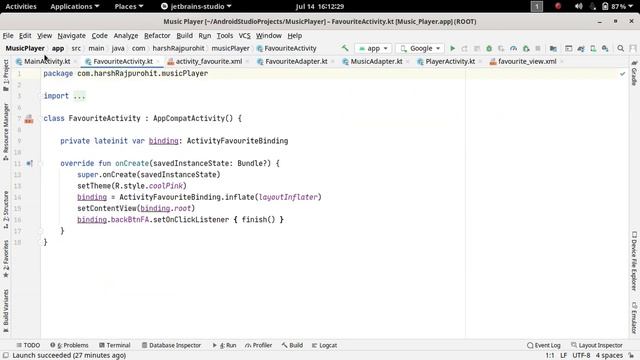
Task: Click the red recording indicator in top bar
Action: point(558,6)
